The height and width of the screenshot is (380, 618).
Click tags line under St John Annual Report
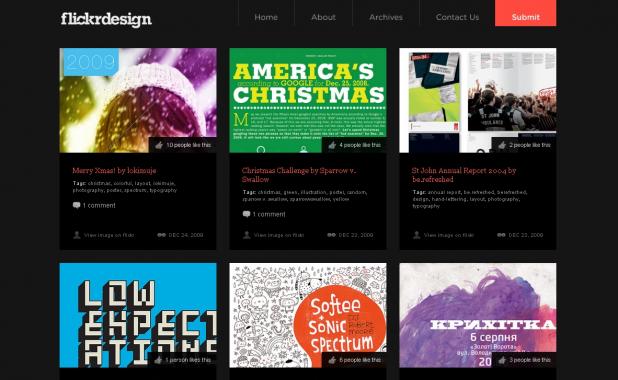point(470,199)
